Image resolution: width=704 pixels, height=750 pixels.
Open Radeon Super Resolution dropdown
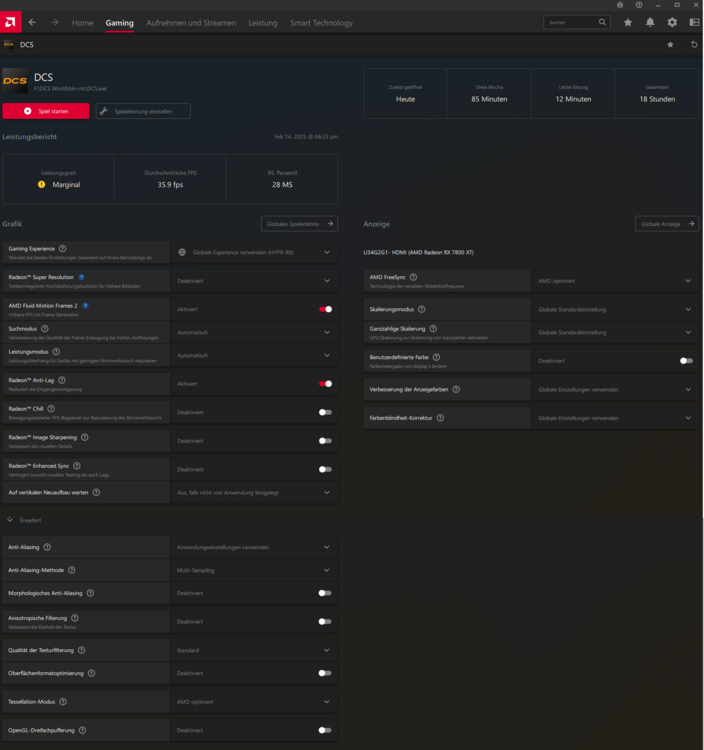click(x=254, y=281)
